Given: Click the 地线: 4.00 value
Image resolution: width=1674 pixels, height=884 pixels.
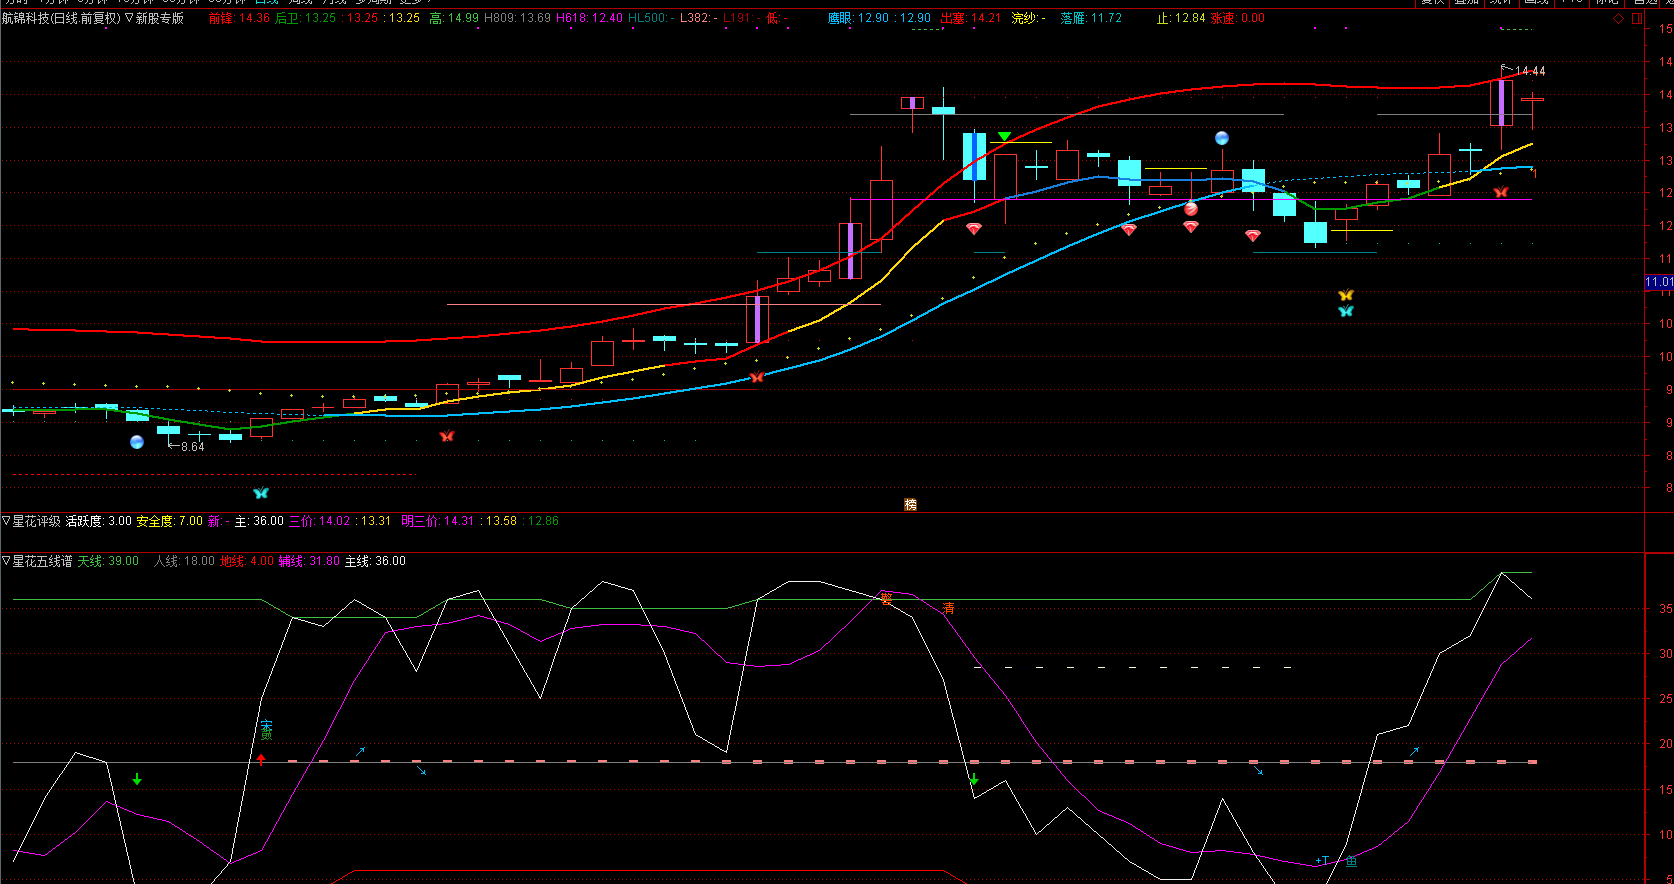Looking at the screenshot, I should (247, 561).
